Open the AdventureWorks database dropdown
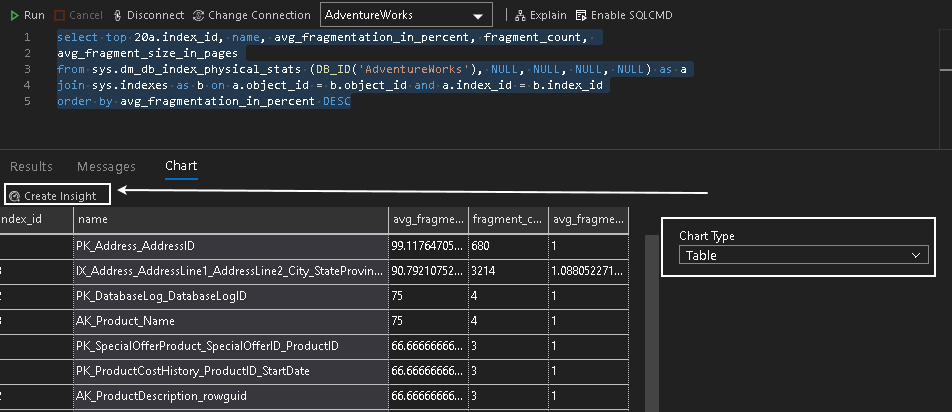The width and height of the screenshot is (952, 412). [406, 15]
